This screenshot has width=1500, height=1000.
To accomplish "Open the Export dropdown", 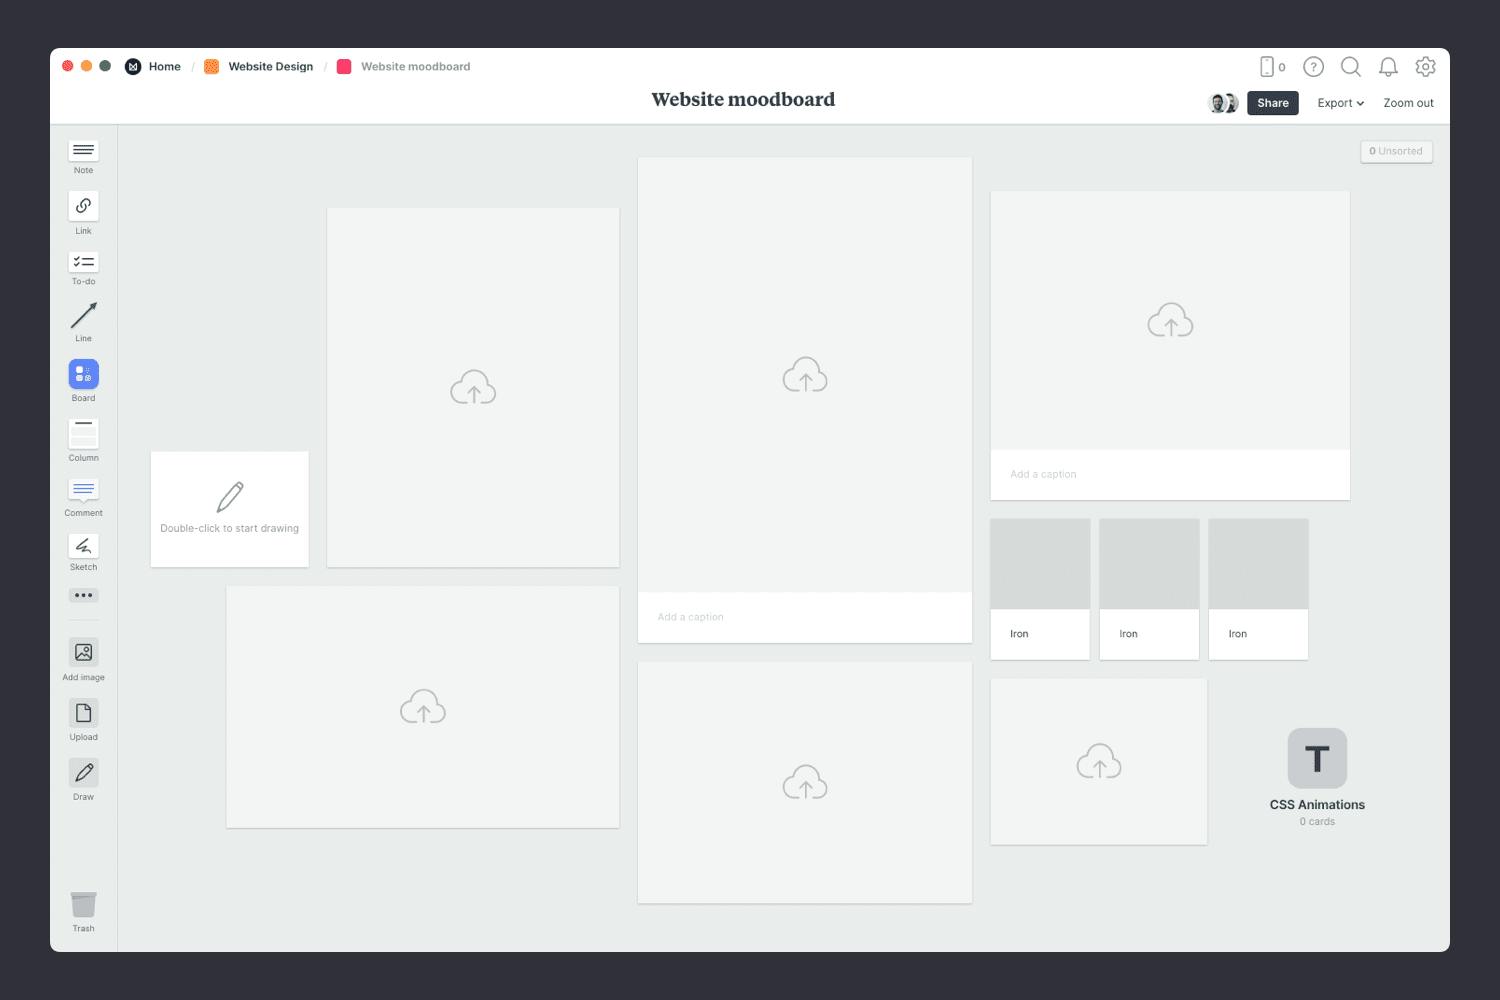I will click(1339, 102).
